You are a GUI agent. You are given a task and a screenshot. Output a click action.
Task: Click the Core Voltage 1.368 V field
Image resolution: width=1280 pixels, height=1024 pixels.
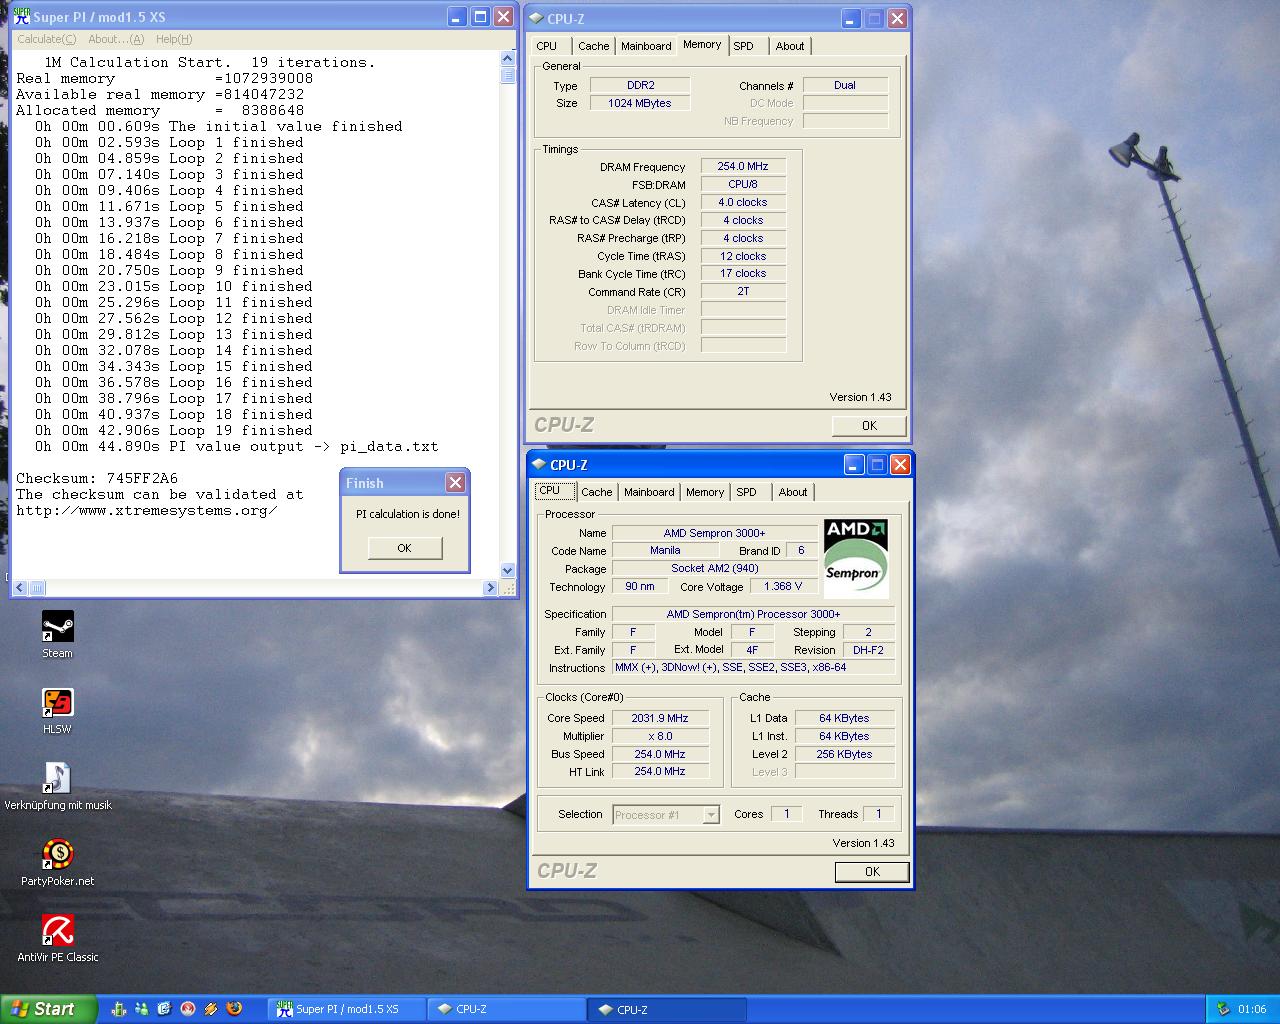pyautogui.click(x=783, y=587)
